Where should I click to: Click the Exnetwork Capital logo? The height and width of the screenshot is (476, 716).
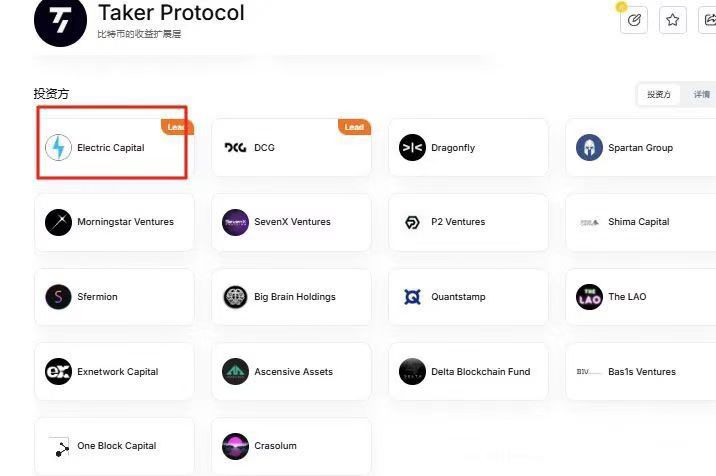tap(58, 371)
